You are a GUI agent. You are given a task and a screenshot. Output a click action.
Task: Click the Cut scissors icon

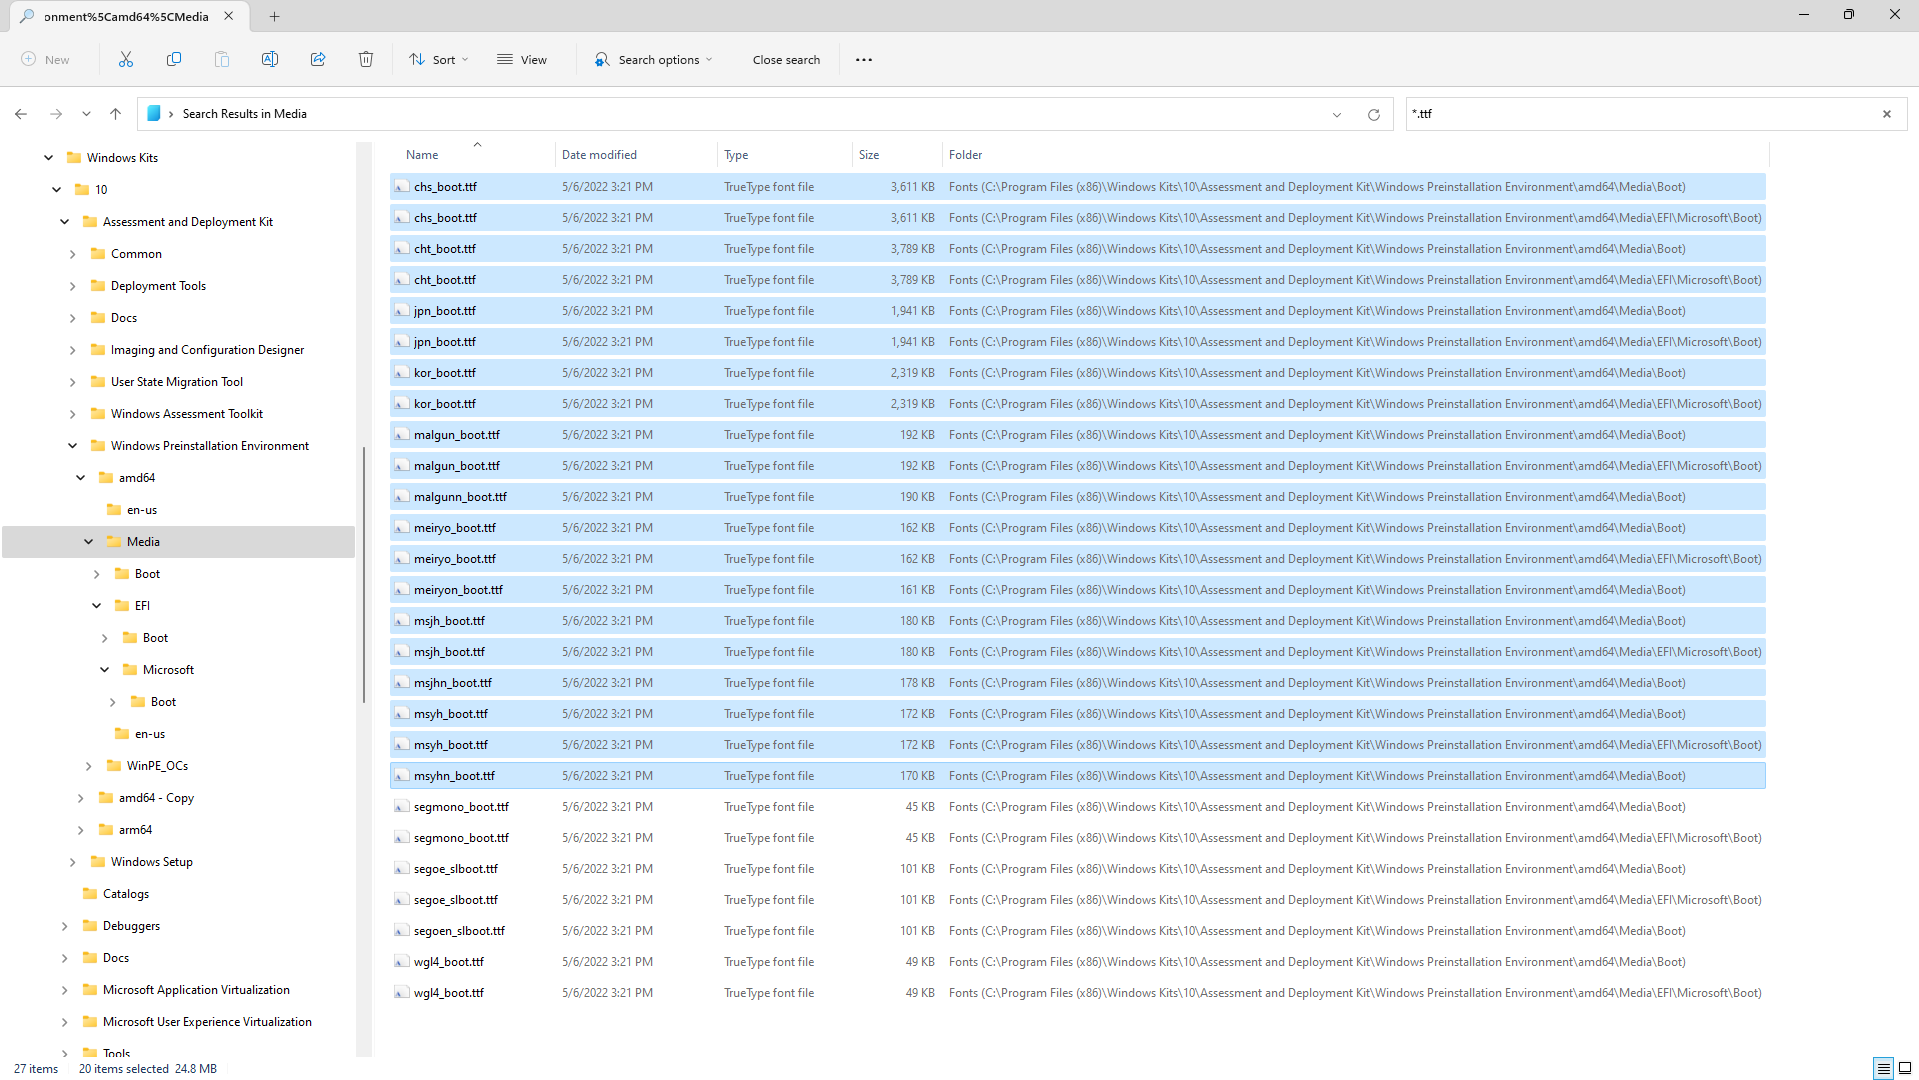[126, 60]
